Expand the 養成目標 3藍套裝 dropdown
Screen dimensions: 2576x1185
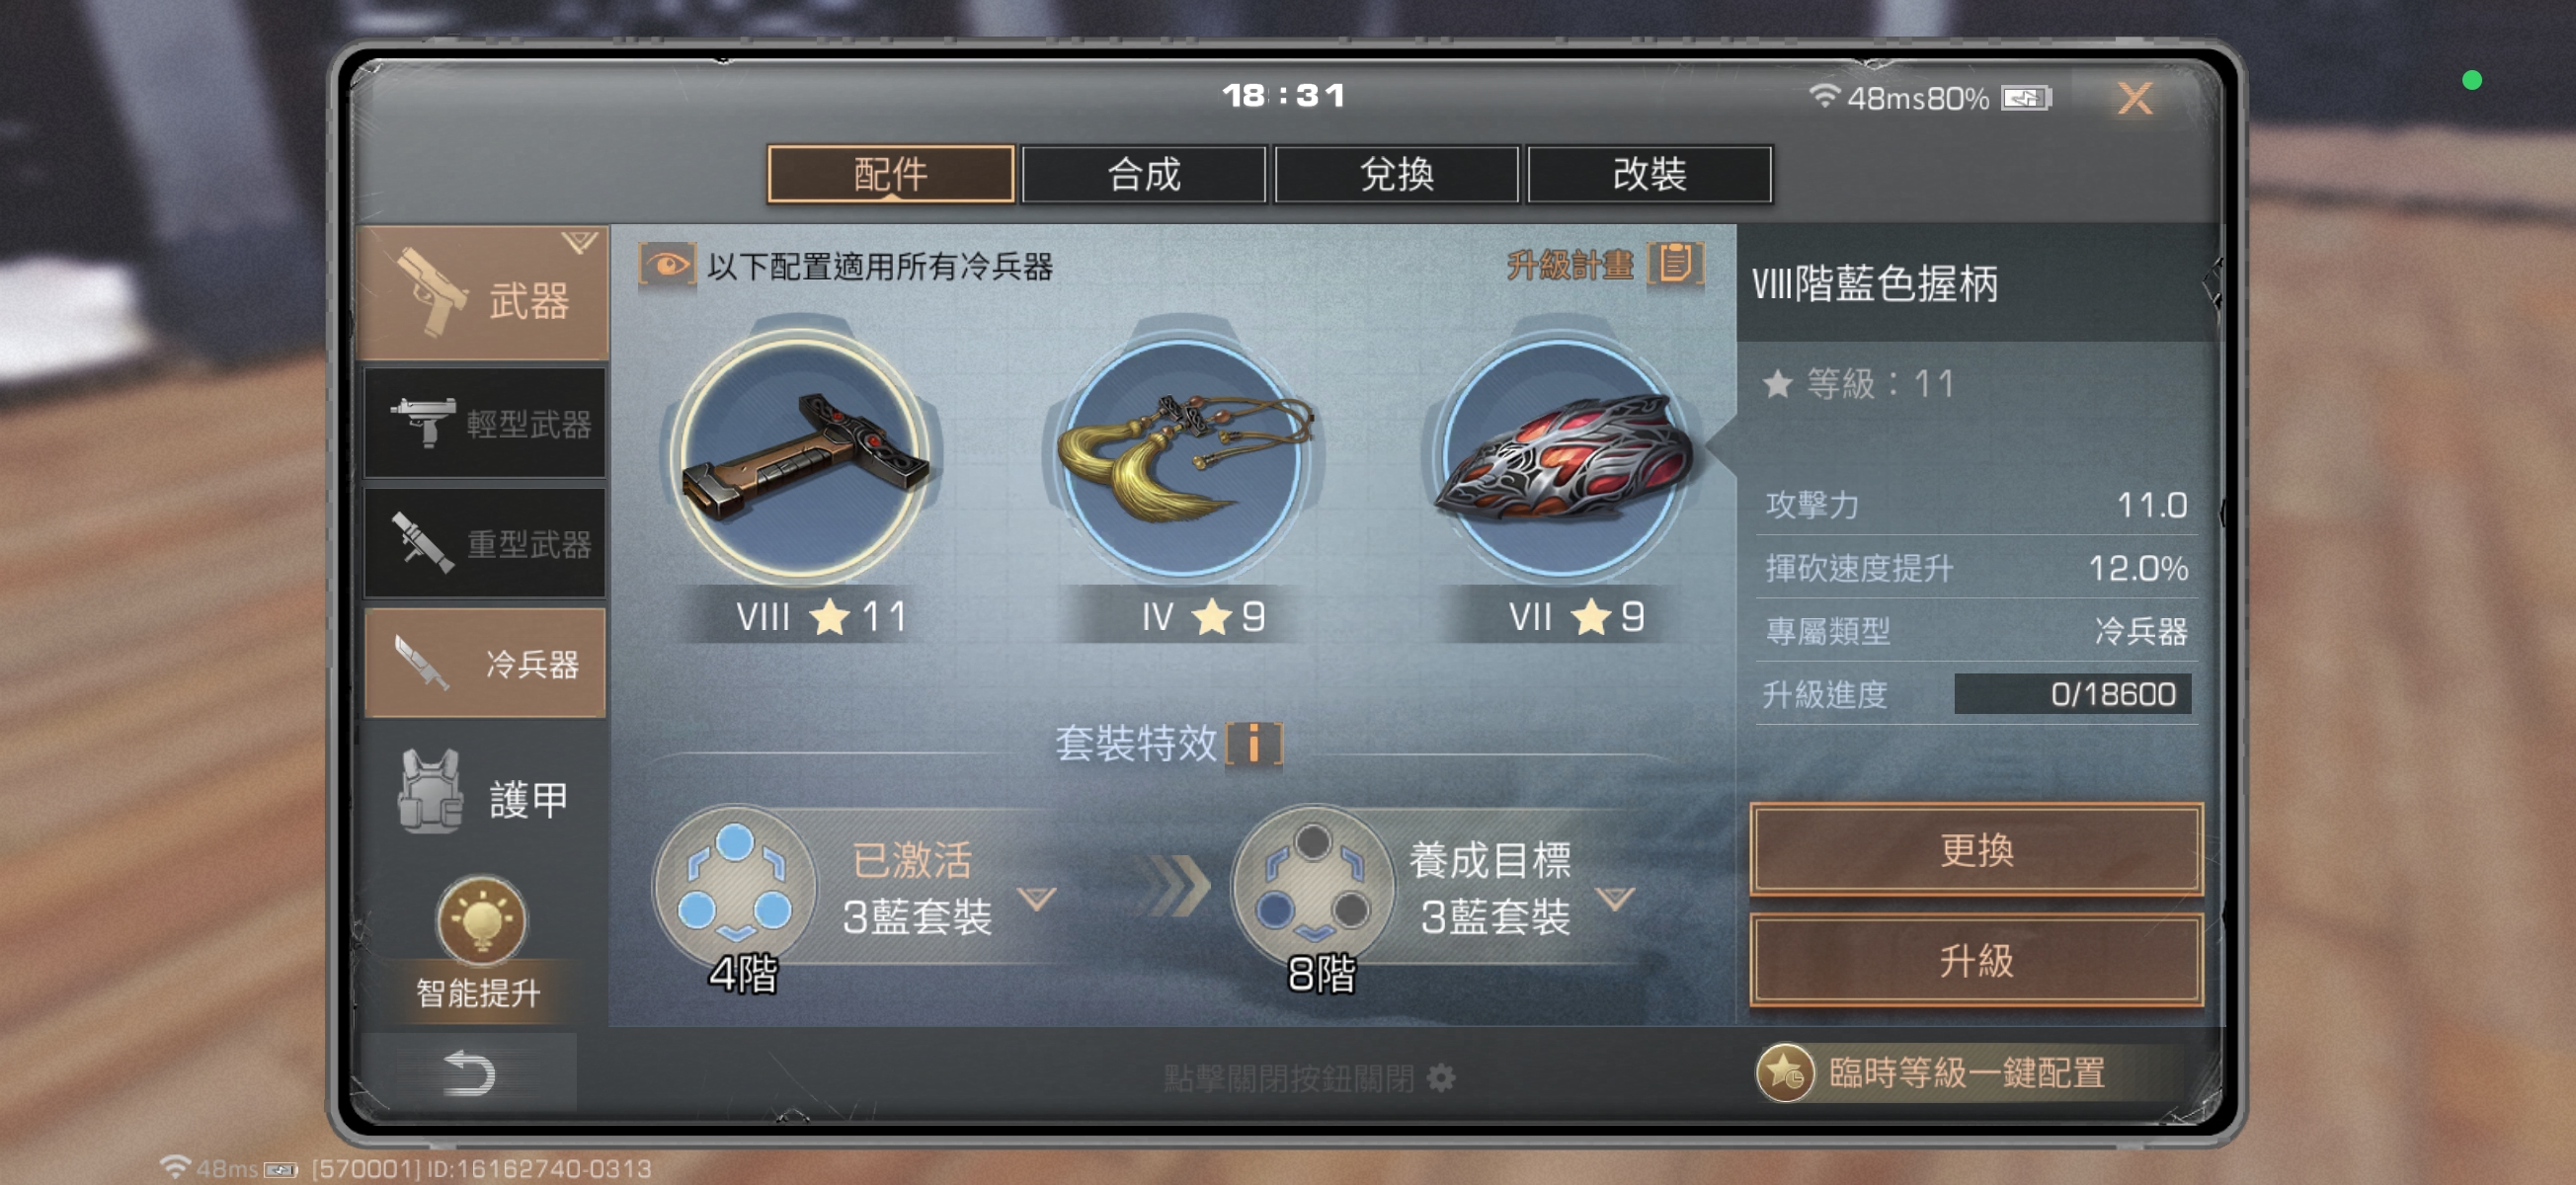pyautogui.click(x=1615, y=898)
